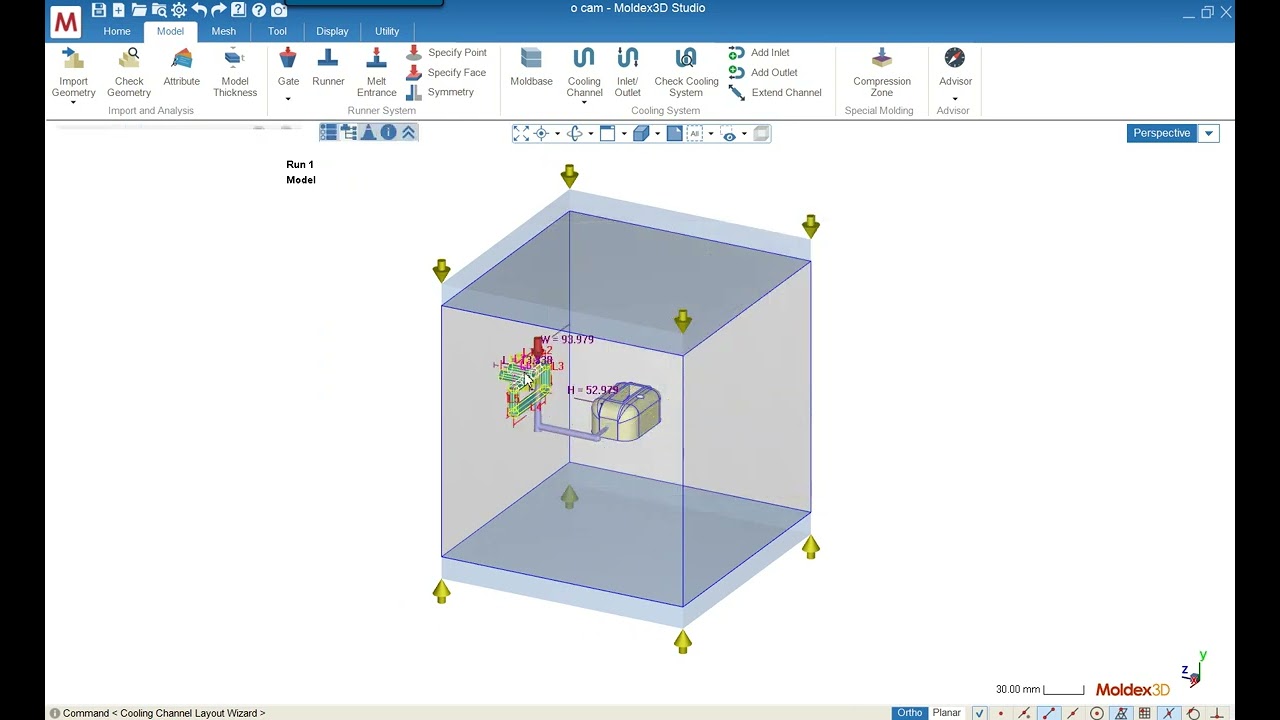1280x720 pixels.
Task: Open the list view icon in panel toolbar
Action: [x=329, y=132]
